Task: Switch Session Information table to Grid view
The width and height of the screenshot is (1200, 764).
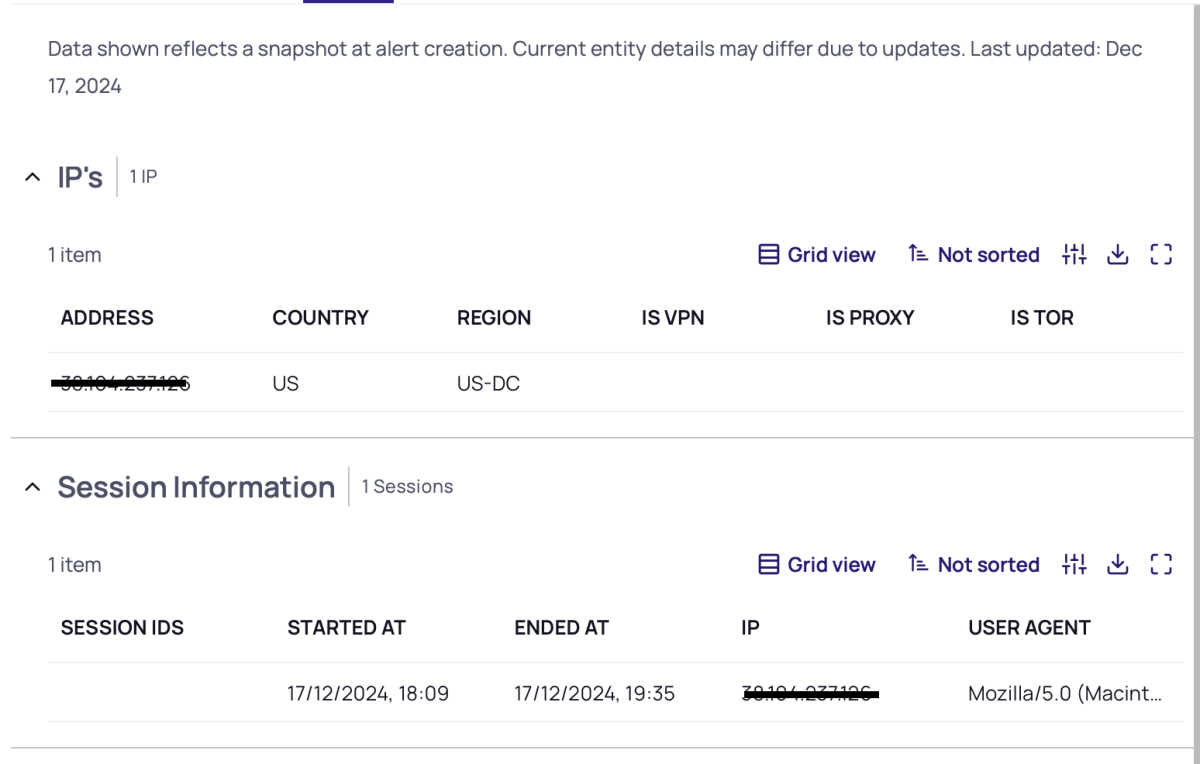Action: [x=817, y=565]
